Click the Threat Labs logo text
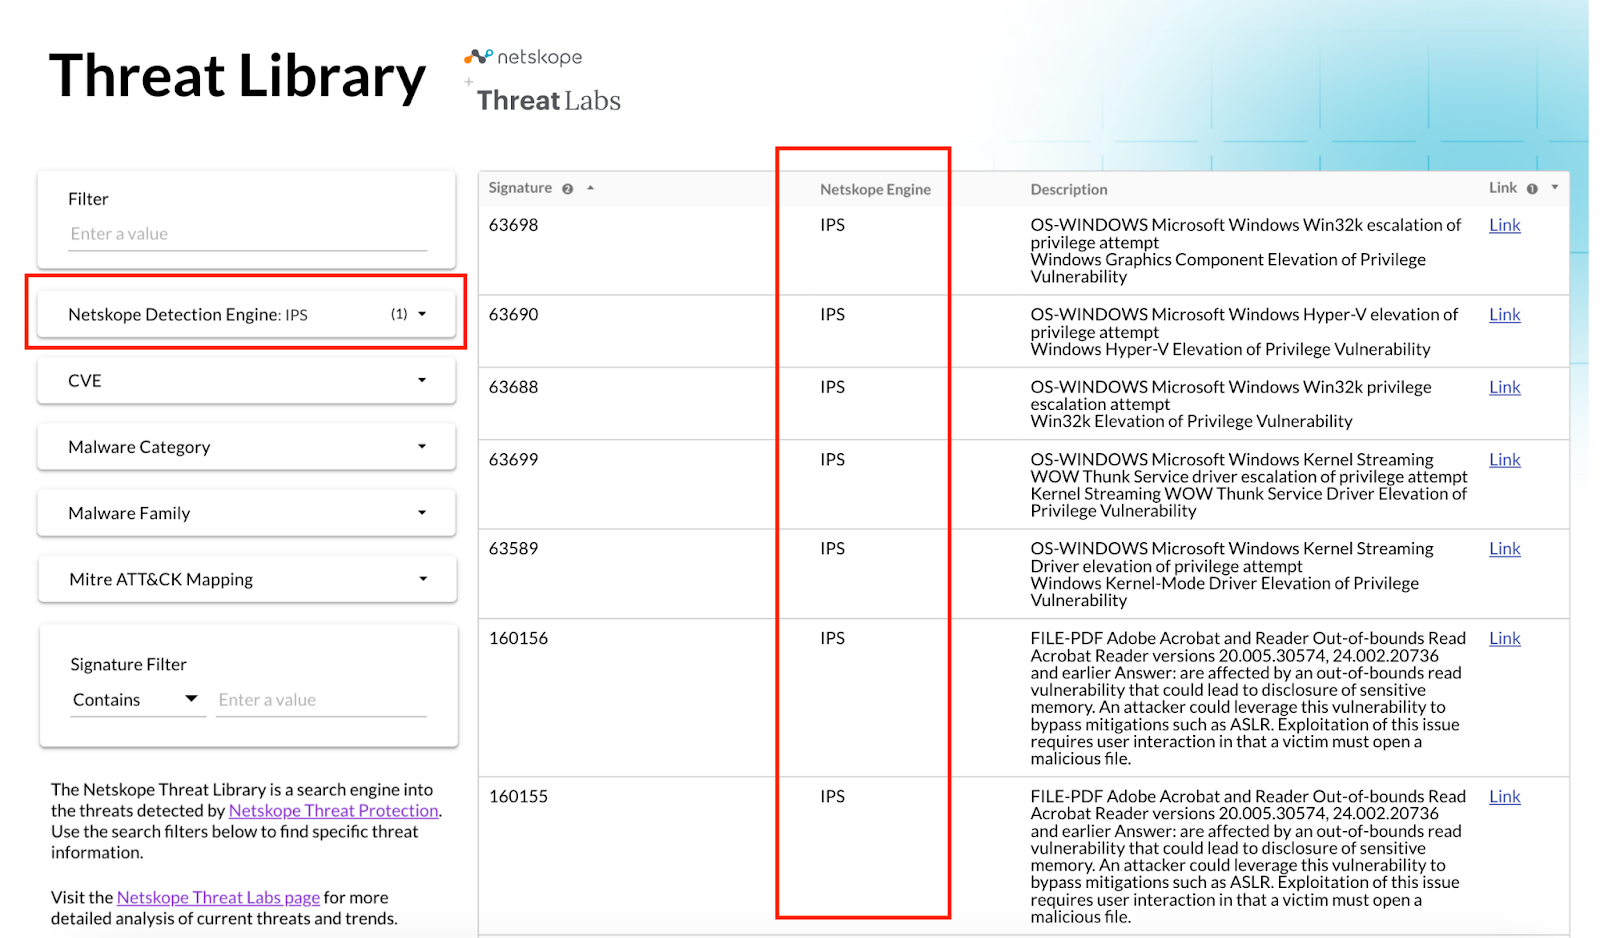This screenshot has width=1600, height=938. point(548,101)
